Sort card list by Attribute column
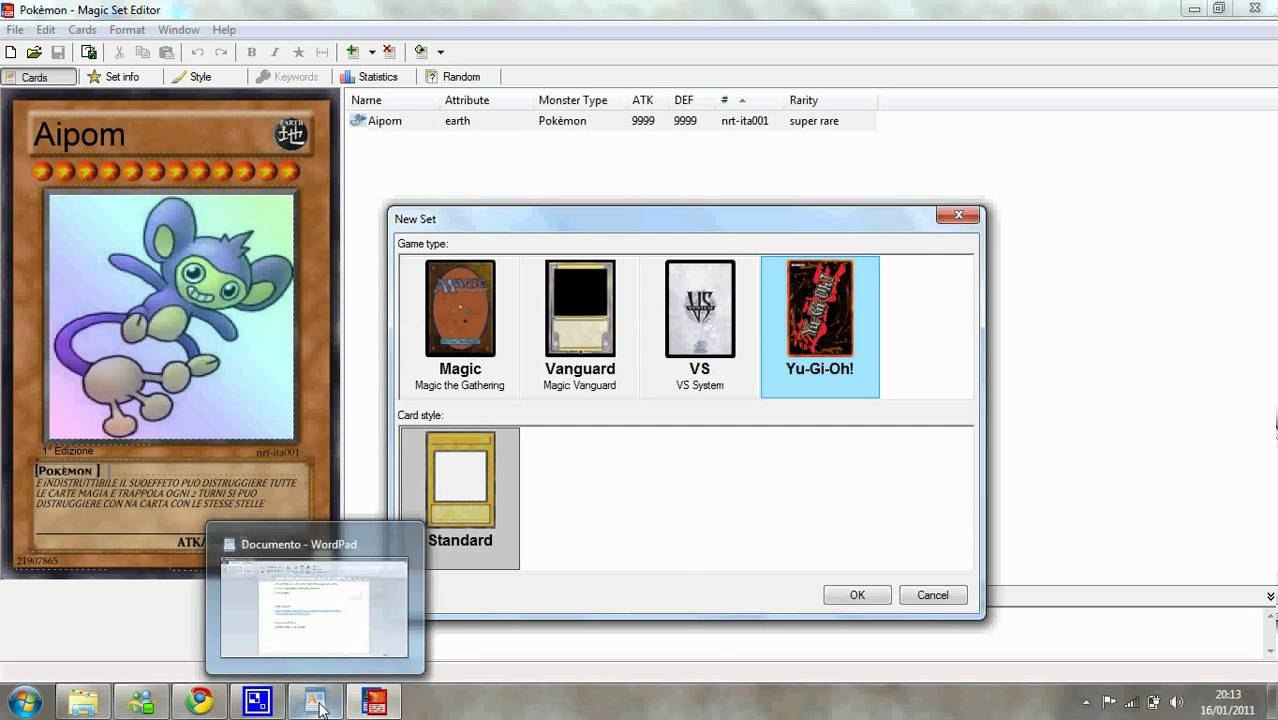The image size is (1278, 720). point(487,100)
